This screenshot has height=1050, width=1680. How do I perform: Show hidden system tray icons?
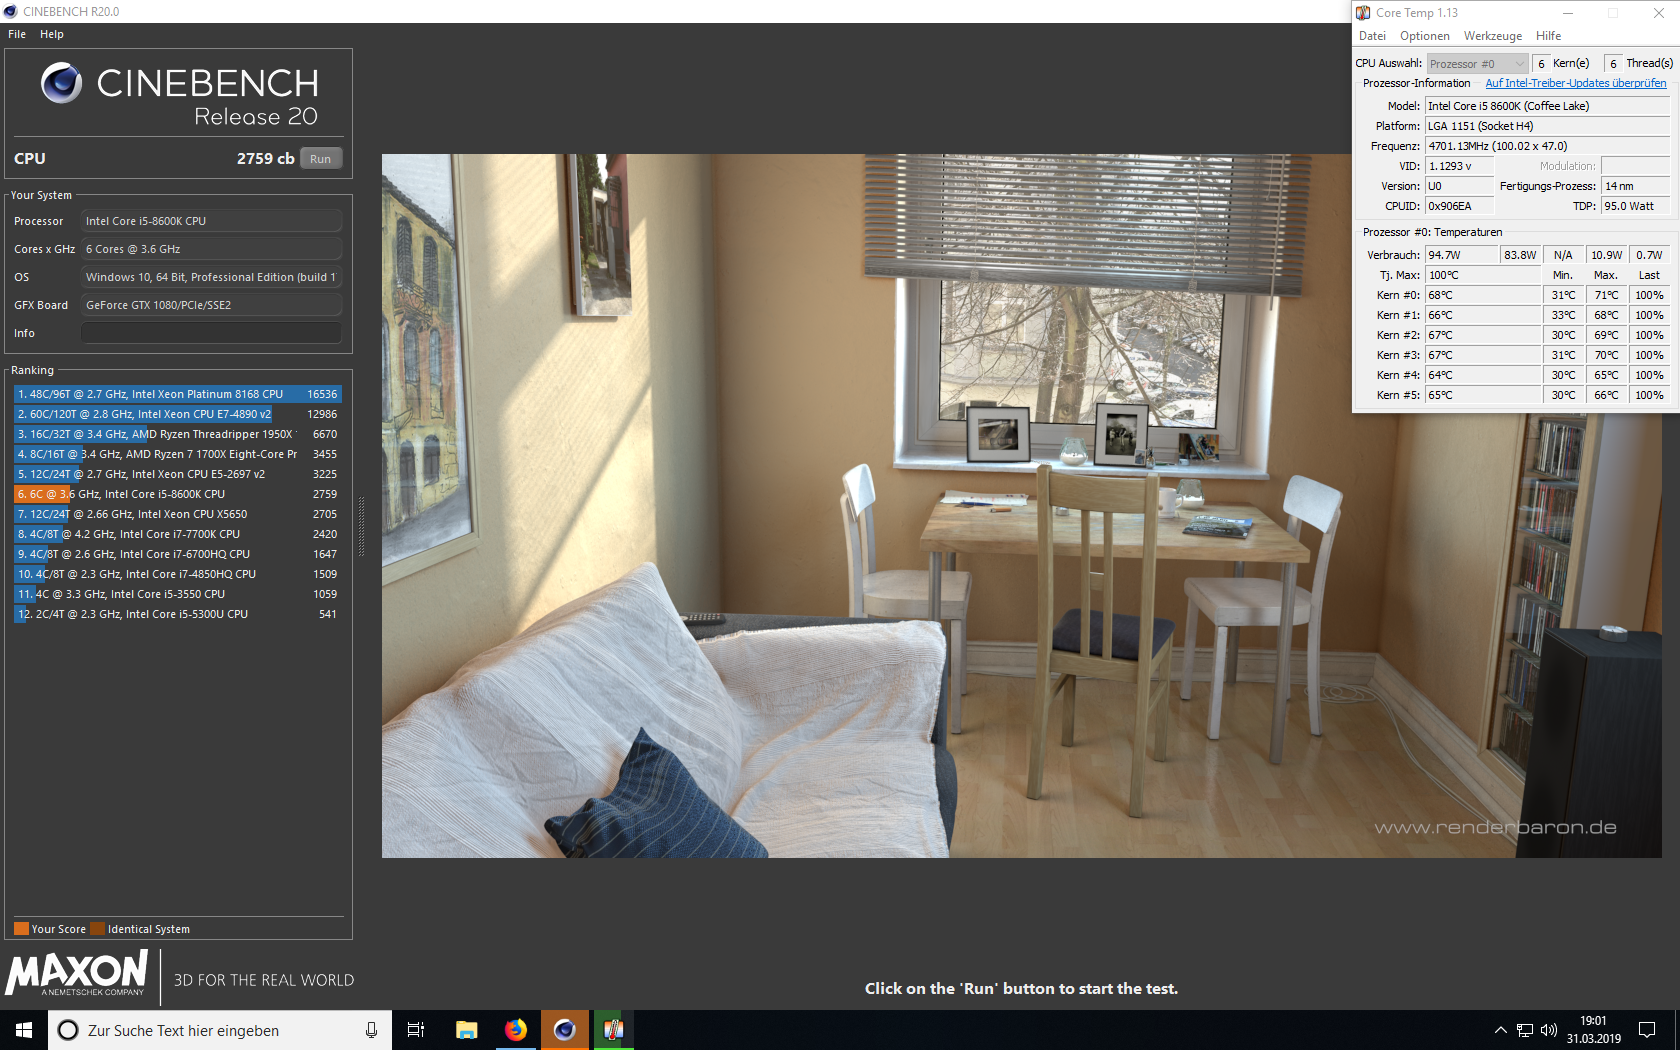(1500, 1030)
